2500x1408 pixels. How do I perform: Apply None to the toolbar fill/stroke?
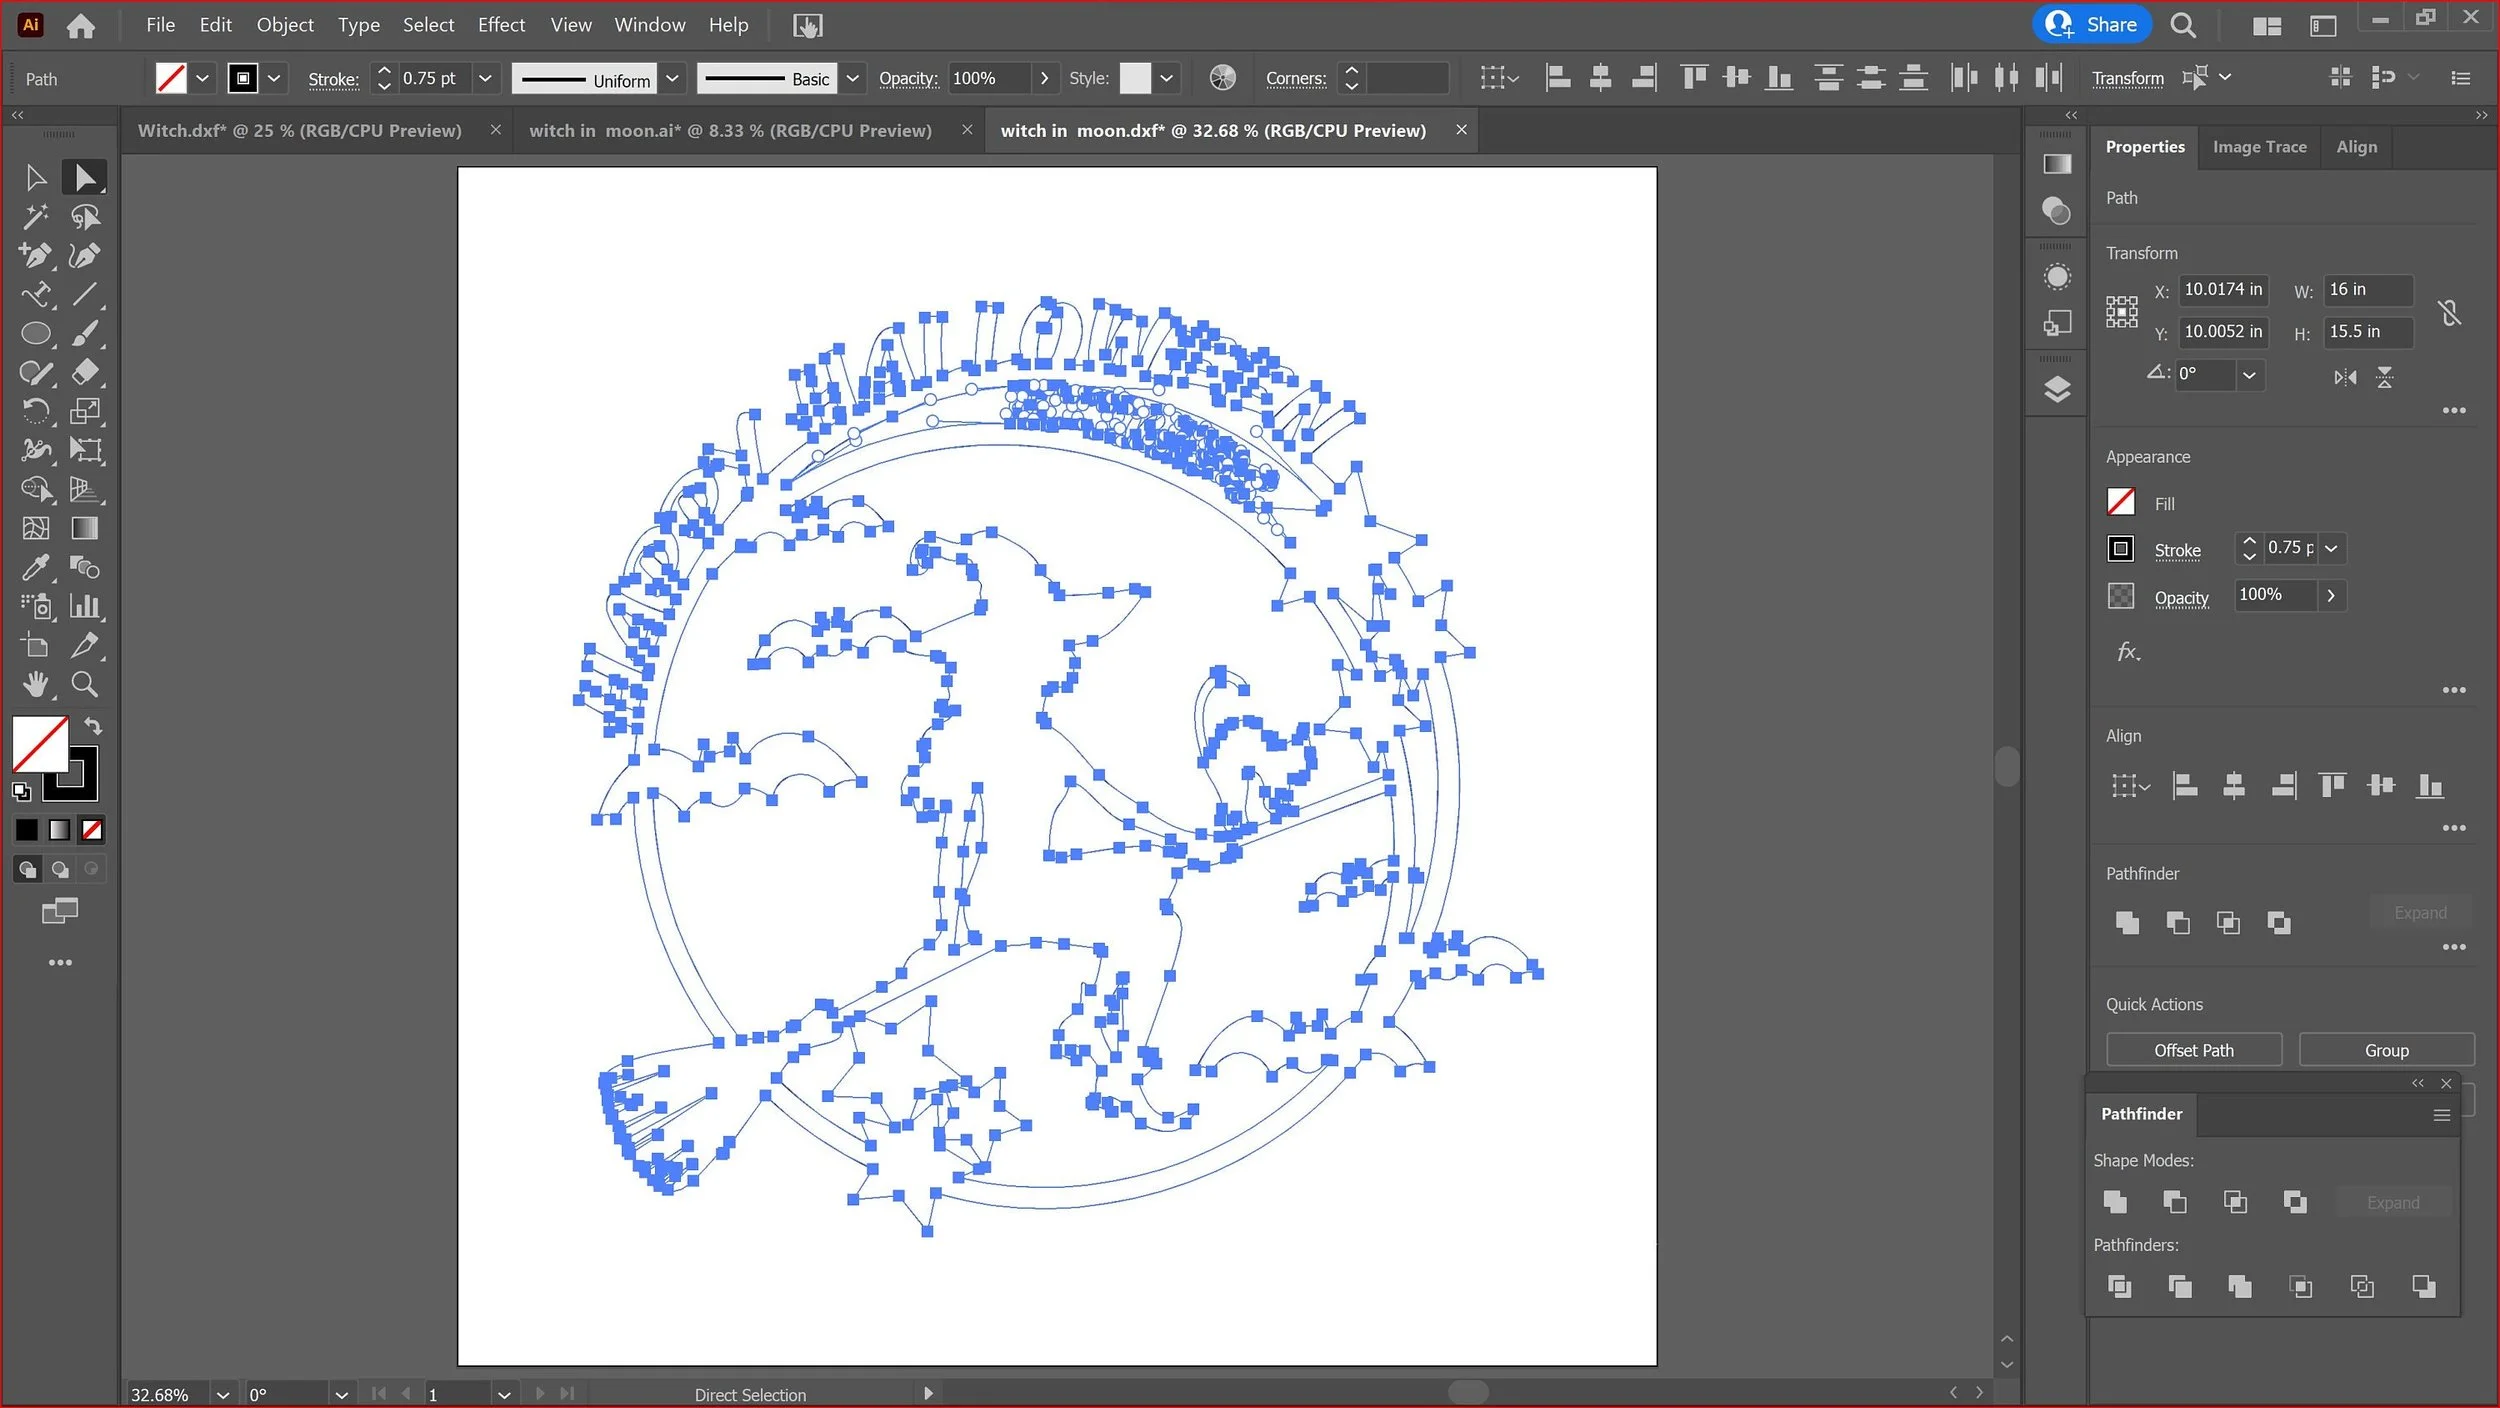92,829
